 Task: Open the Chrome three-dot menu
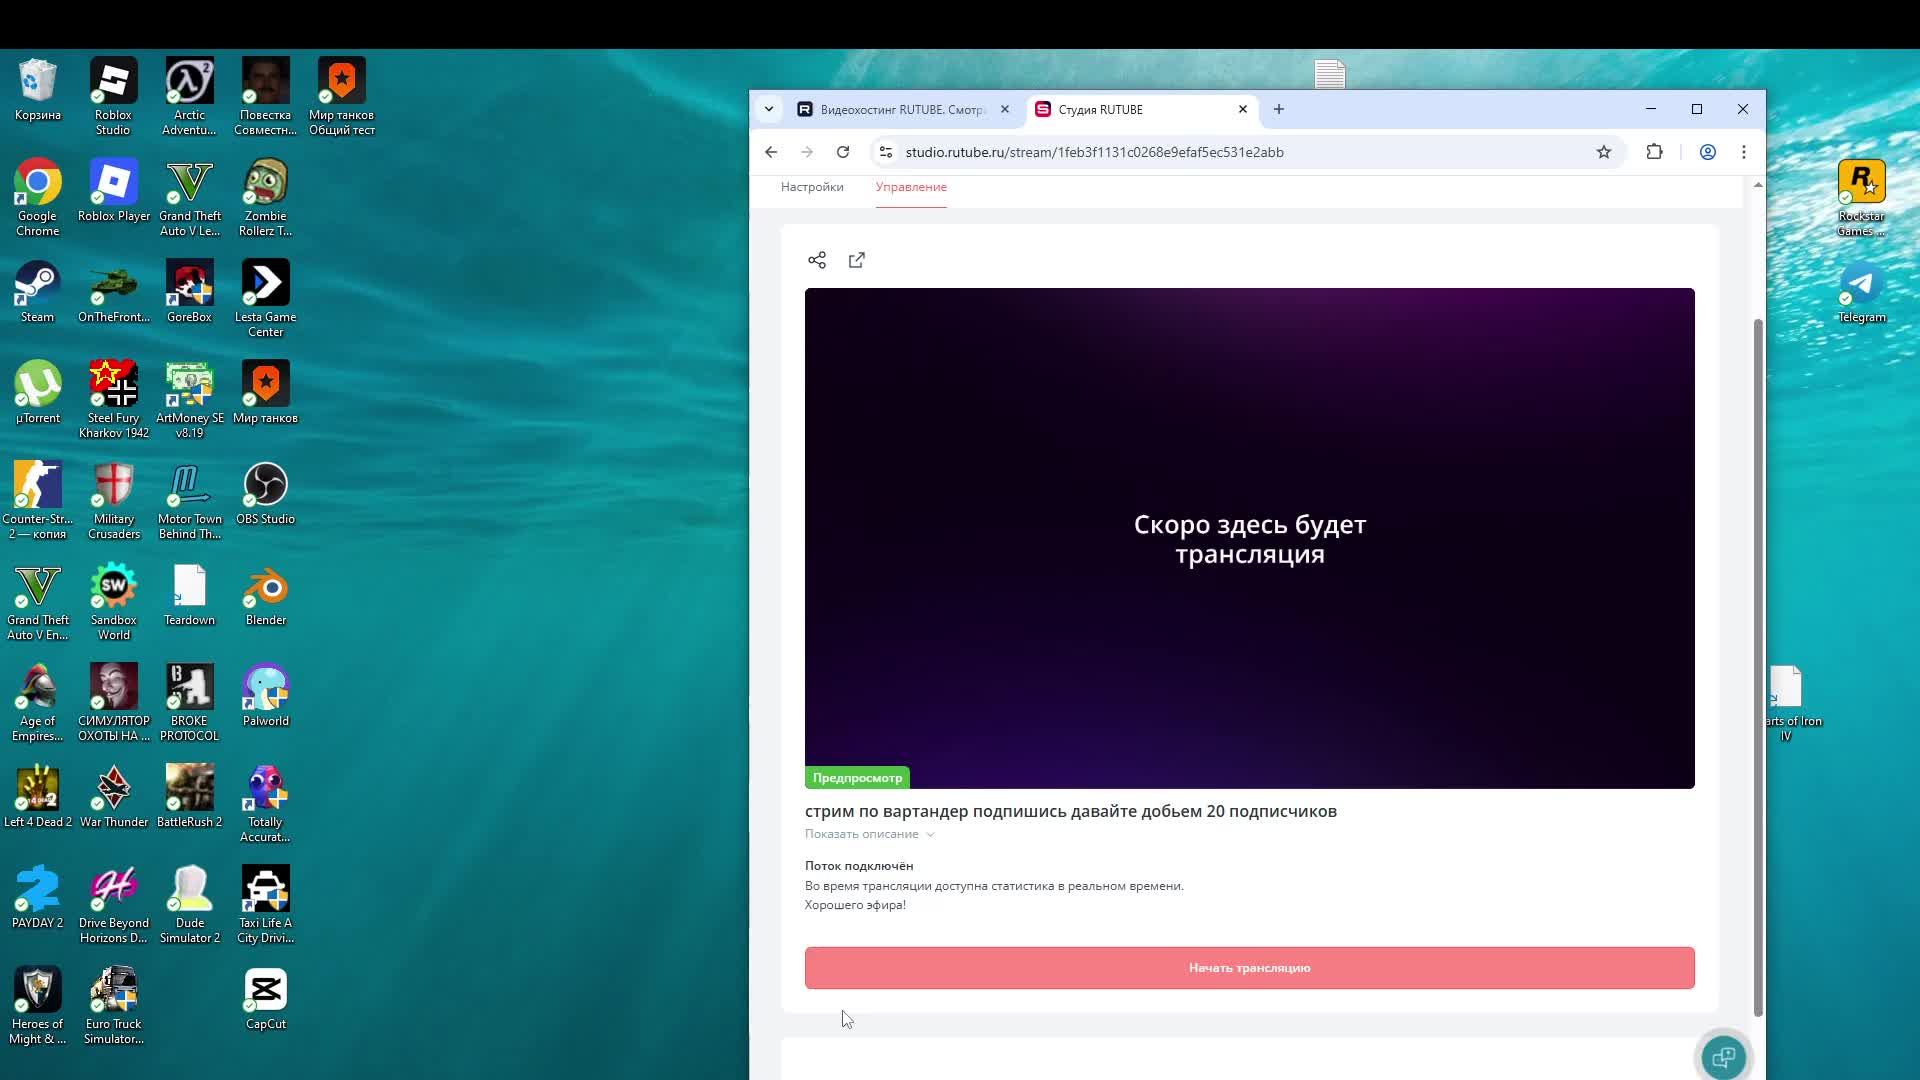click(x=1744, y=152)
